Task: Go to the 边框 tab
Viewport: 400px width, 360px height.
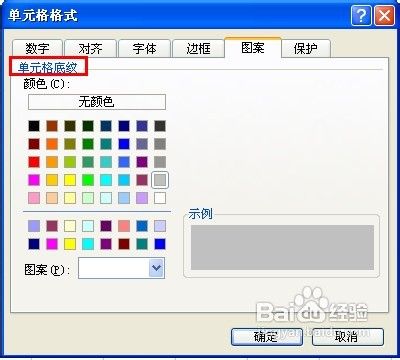Action: coord(198,49)
